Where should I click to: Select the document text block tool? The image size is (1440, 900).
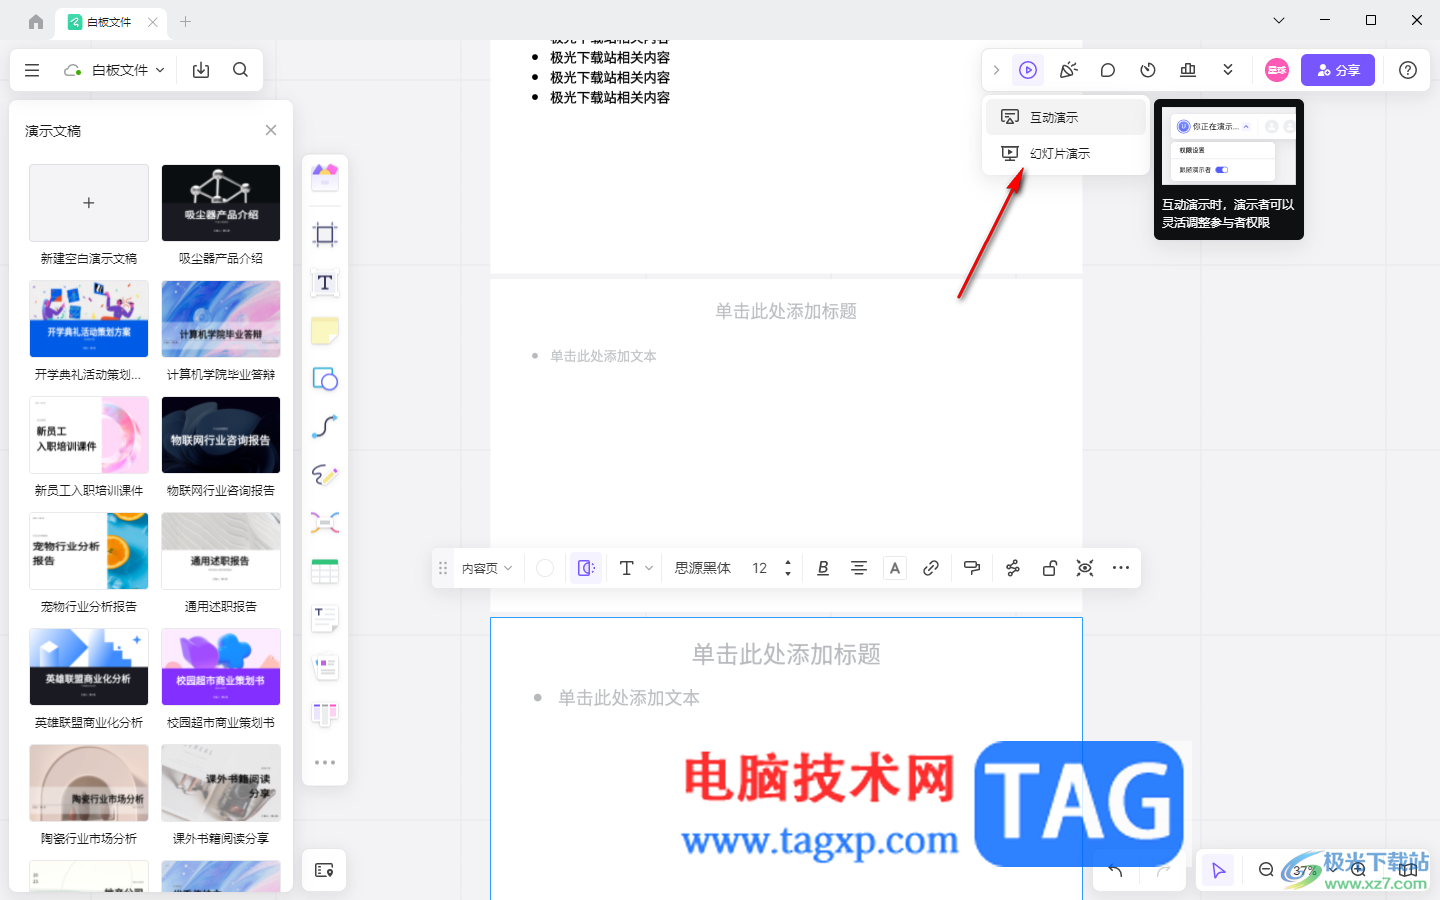pyautogui.click(x=325, y=619)
